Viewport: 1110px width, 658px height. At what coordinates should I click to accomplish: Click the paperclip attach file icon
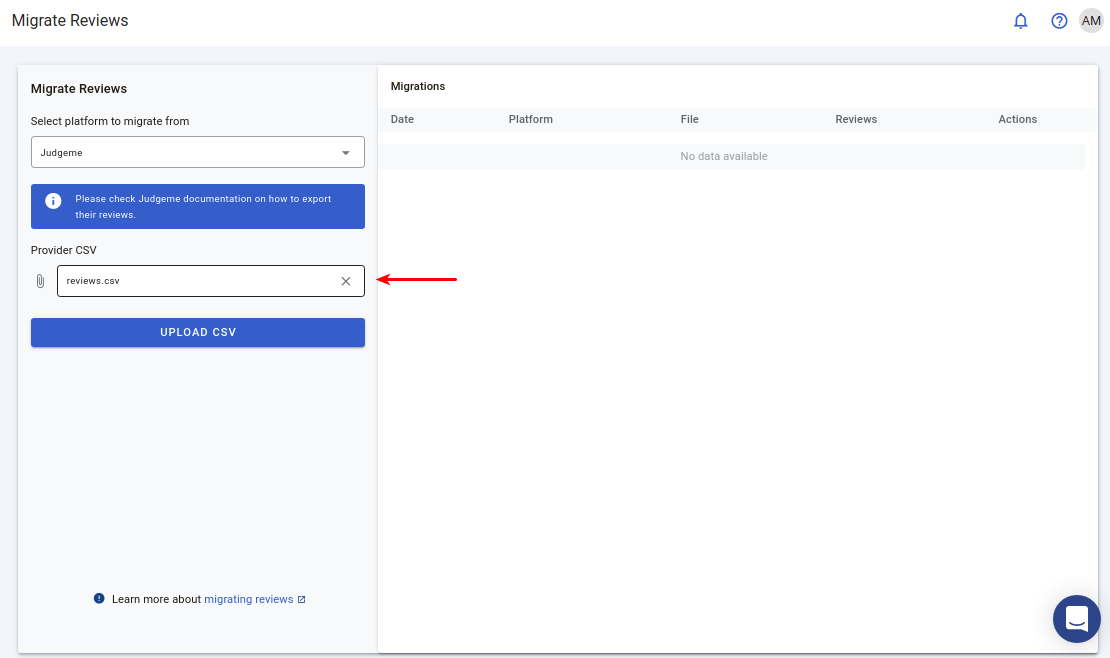pyautogui.click(x=40, y=281)
